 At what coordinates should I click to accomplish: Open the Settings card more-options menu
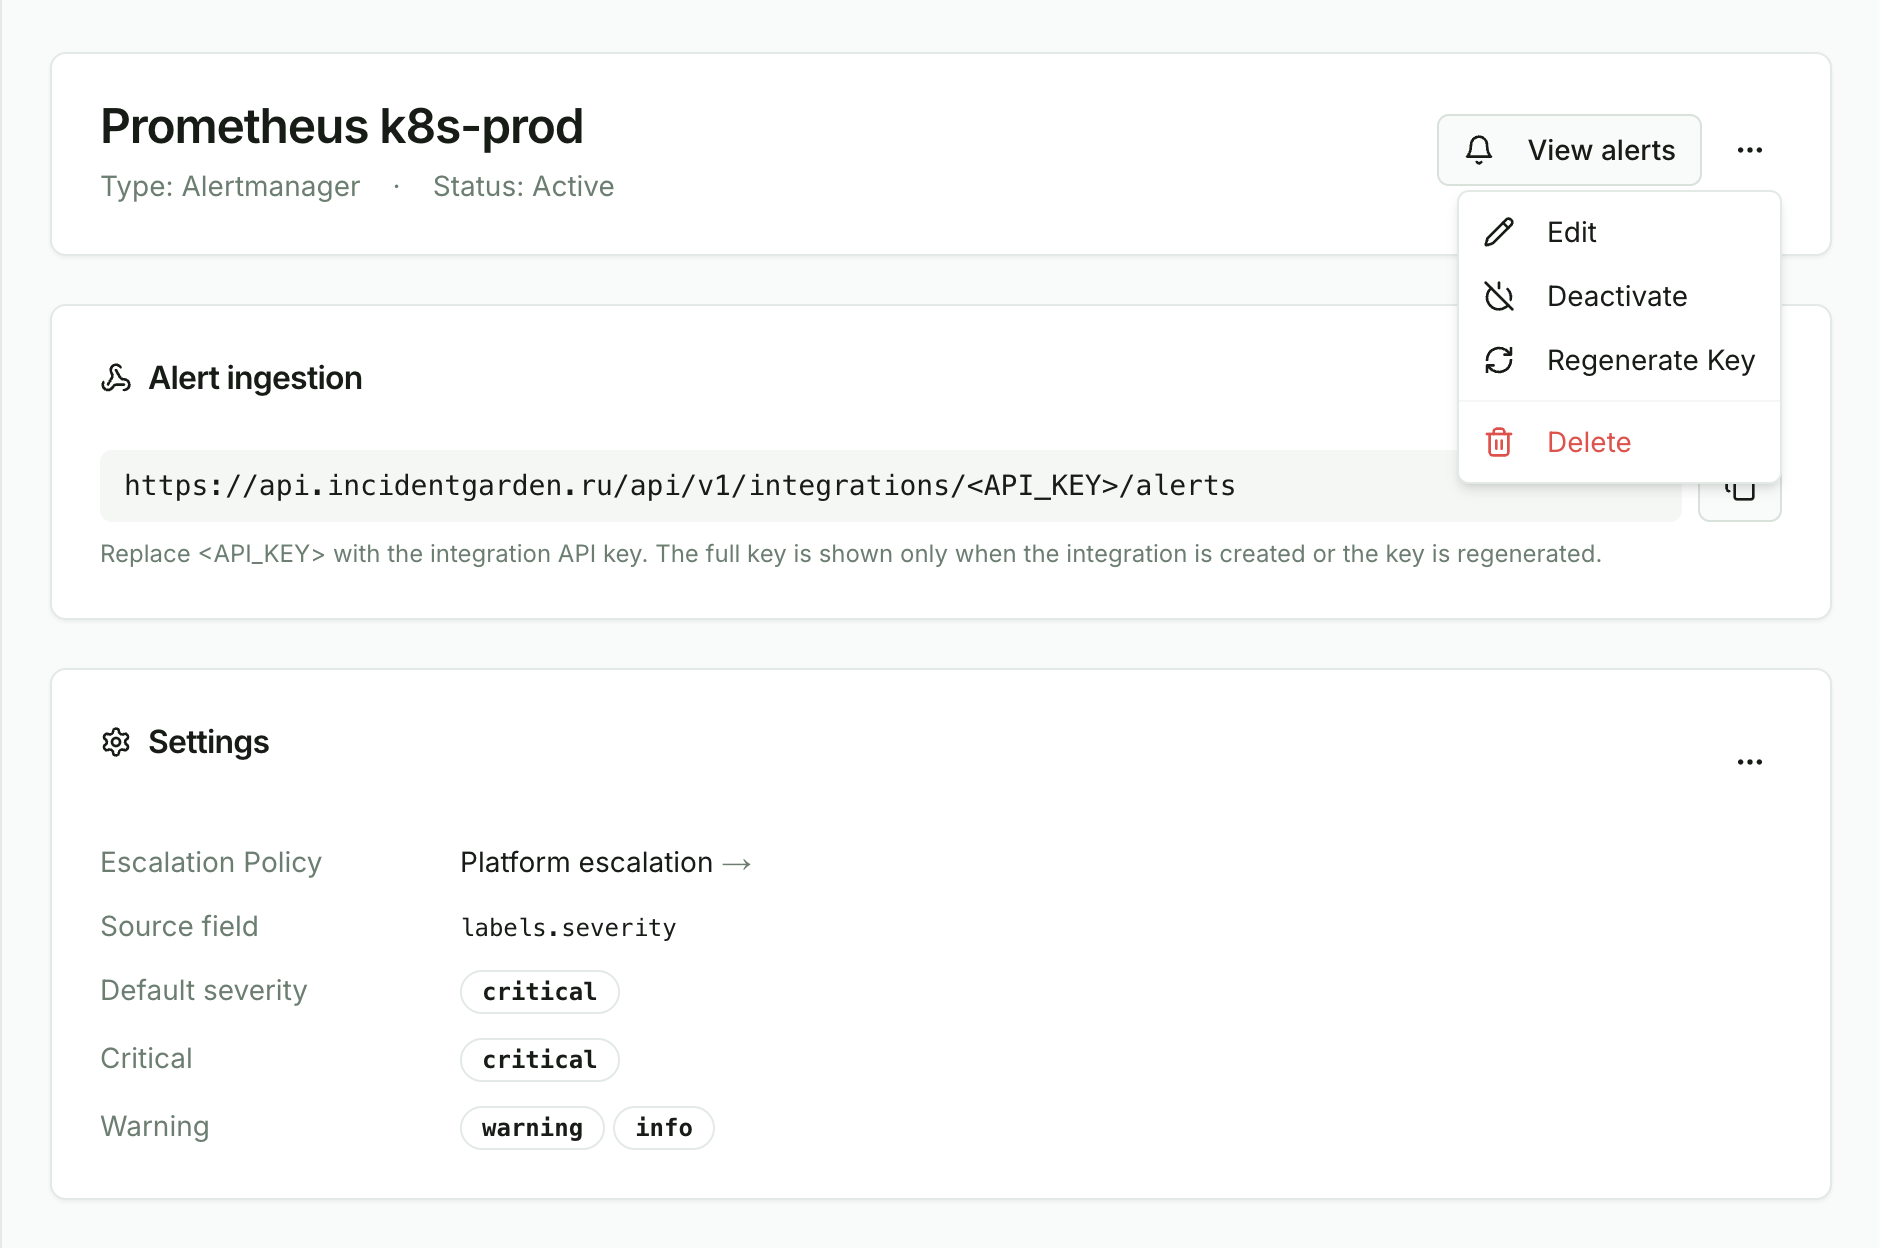point(1750,762)
